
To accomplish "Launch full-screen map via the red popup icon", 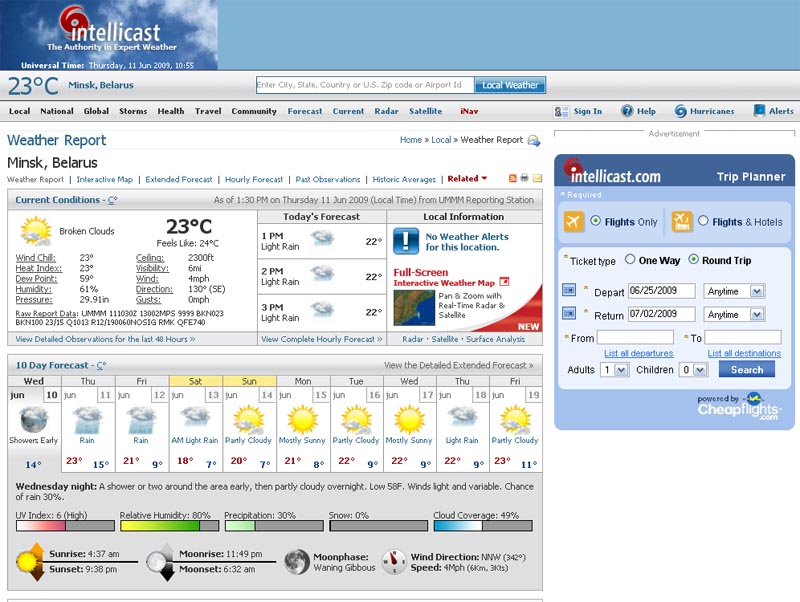I will [504, 282].
